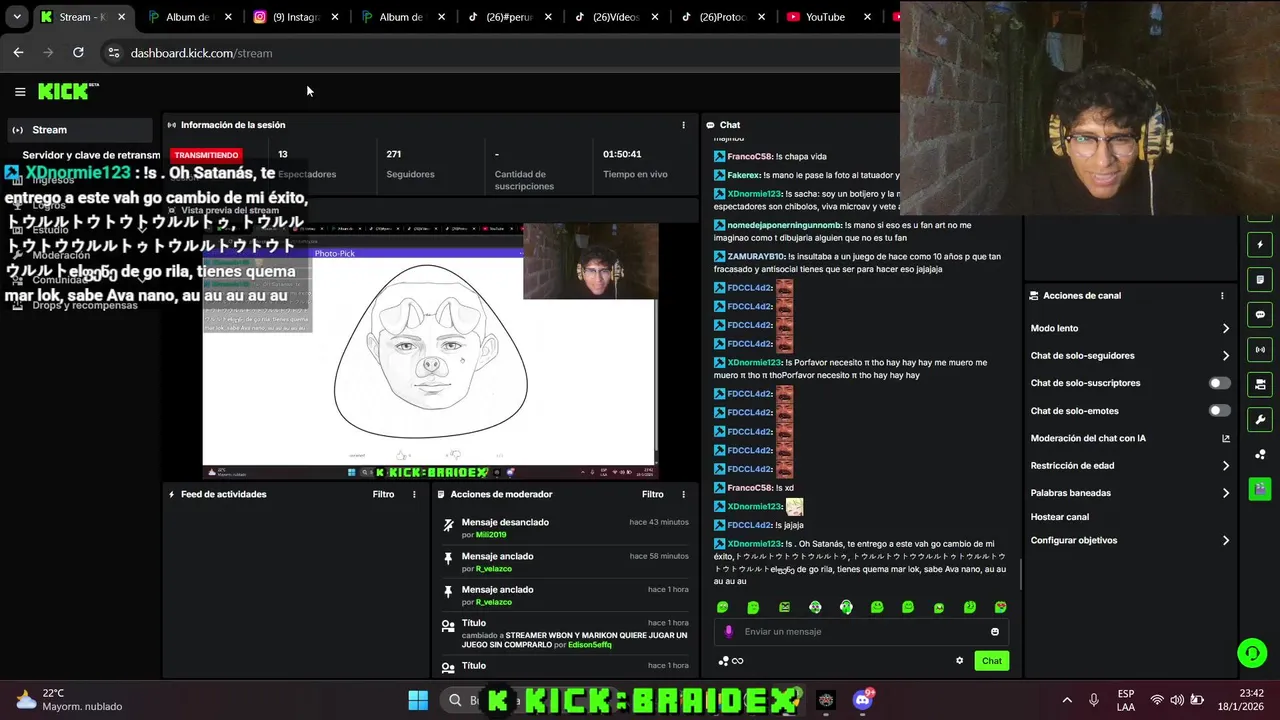
Task: Click the chat panel scrollbar
Action: (x=1020, y=574)
